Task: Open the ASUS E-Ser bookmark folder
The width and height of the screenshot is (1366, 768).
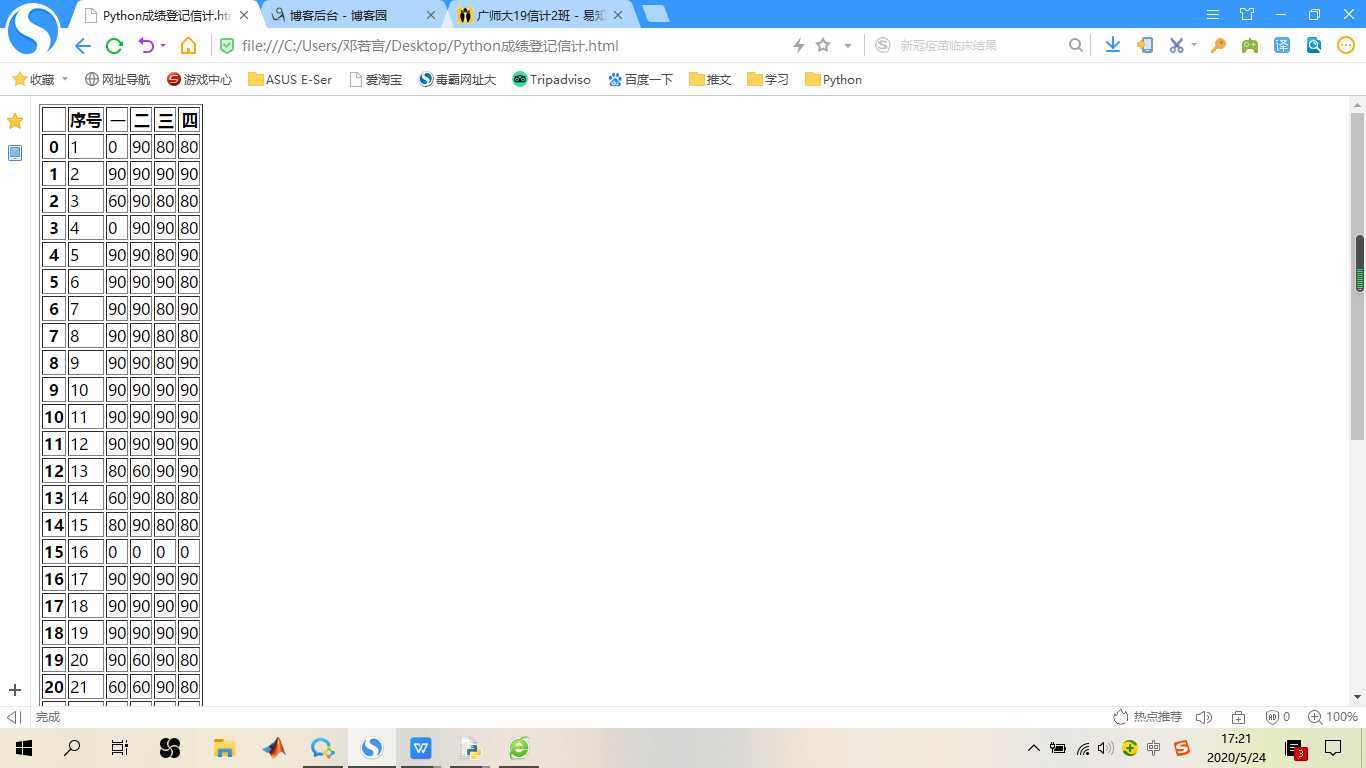Action: 290,79
